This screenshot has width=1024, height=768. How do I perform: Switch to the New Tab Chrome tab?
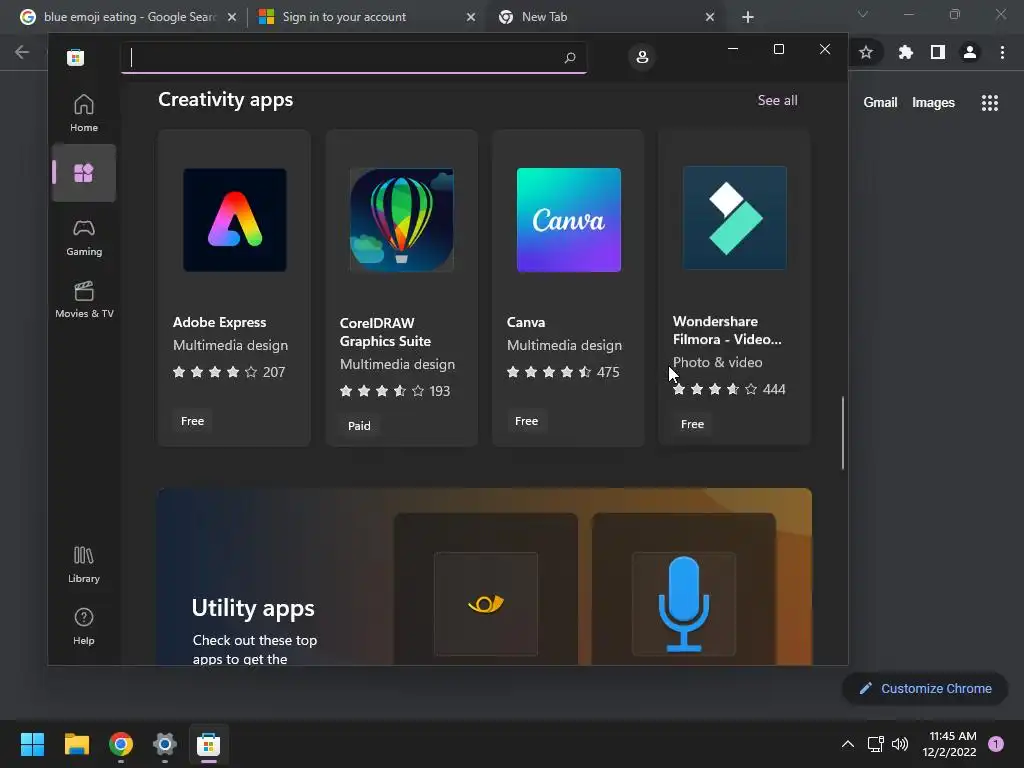(x=545, y=17)
